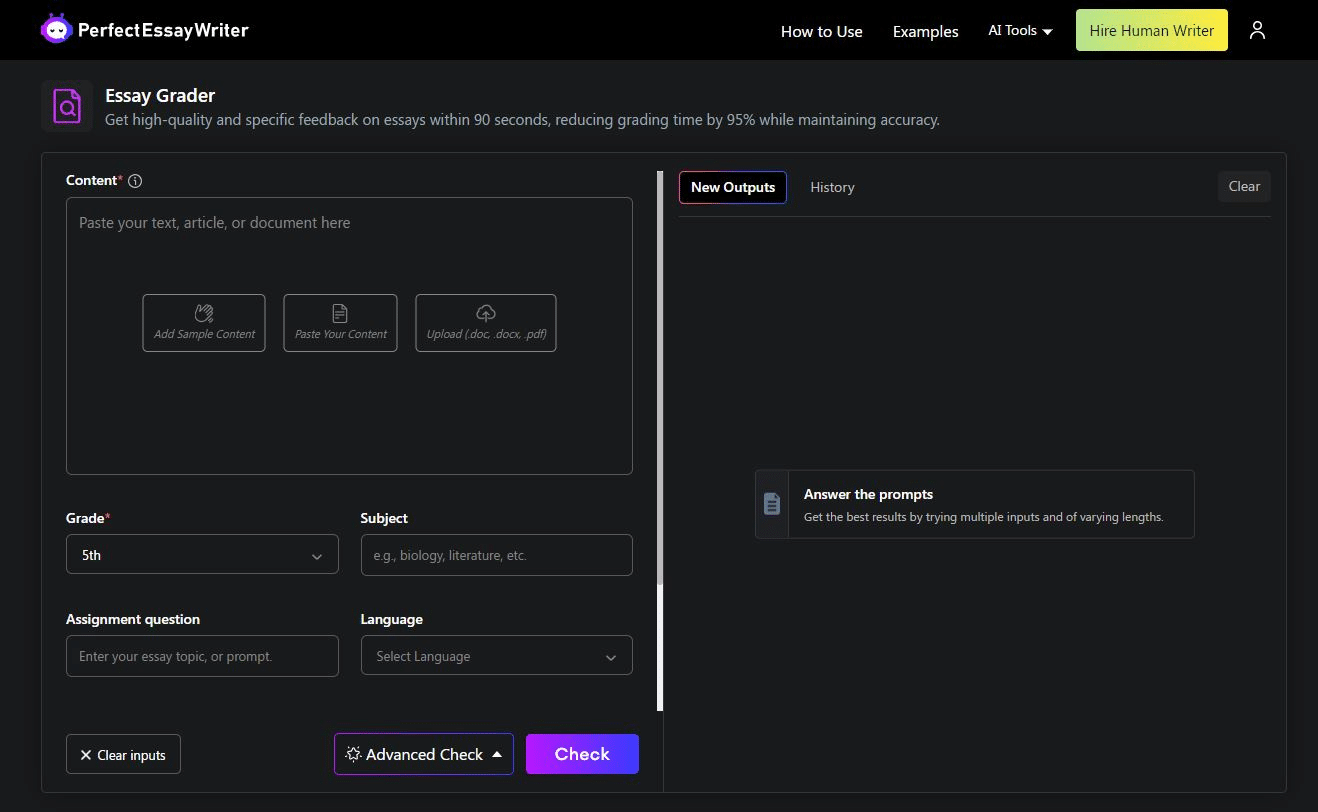Click the Content info tooltip icon

pyautogui.click(x=135, y=181)
